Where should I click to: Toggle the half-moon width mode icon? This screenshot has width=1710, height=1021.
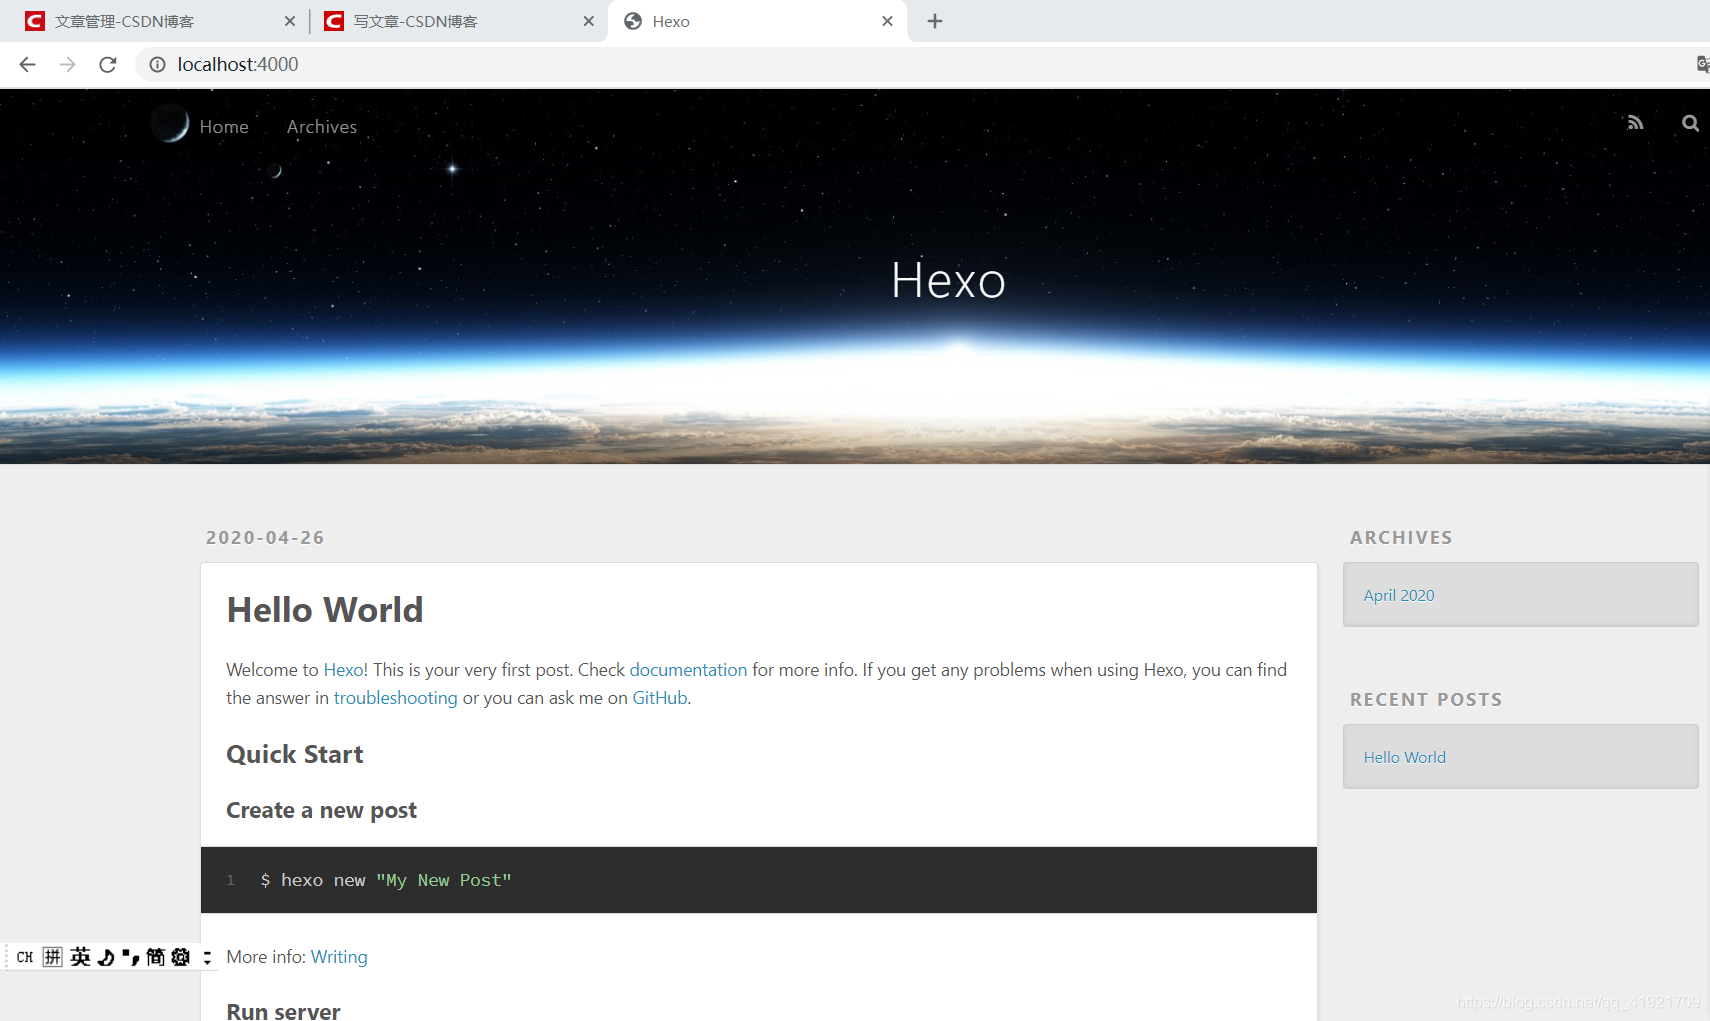[106, 957]
